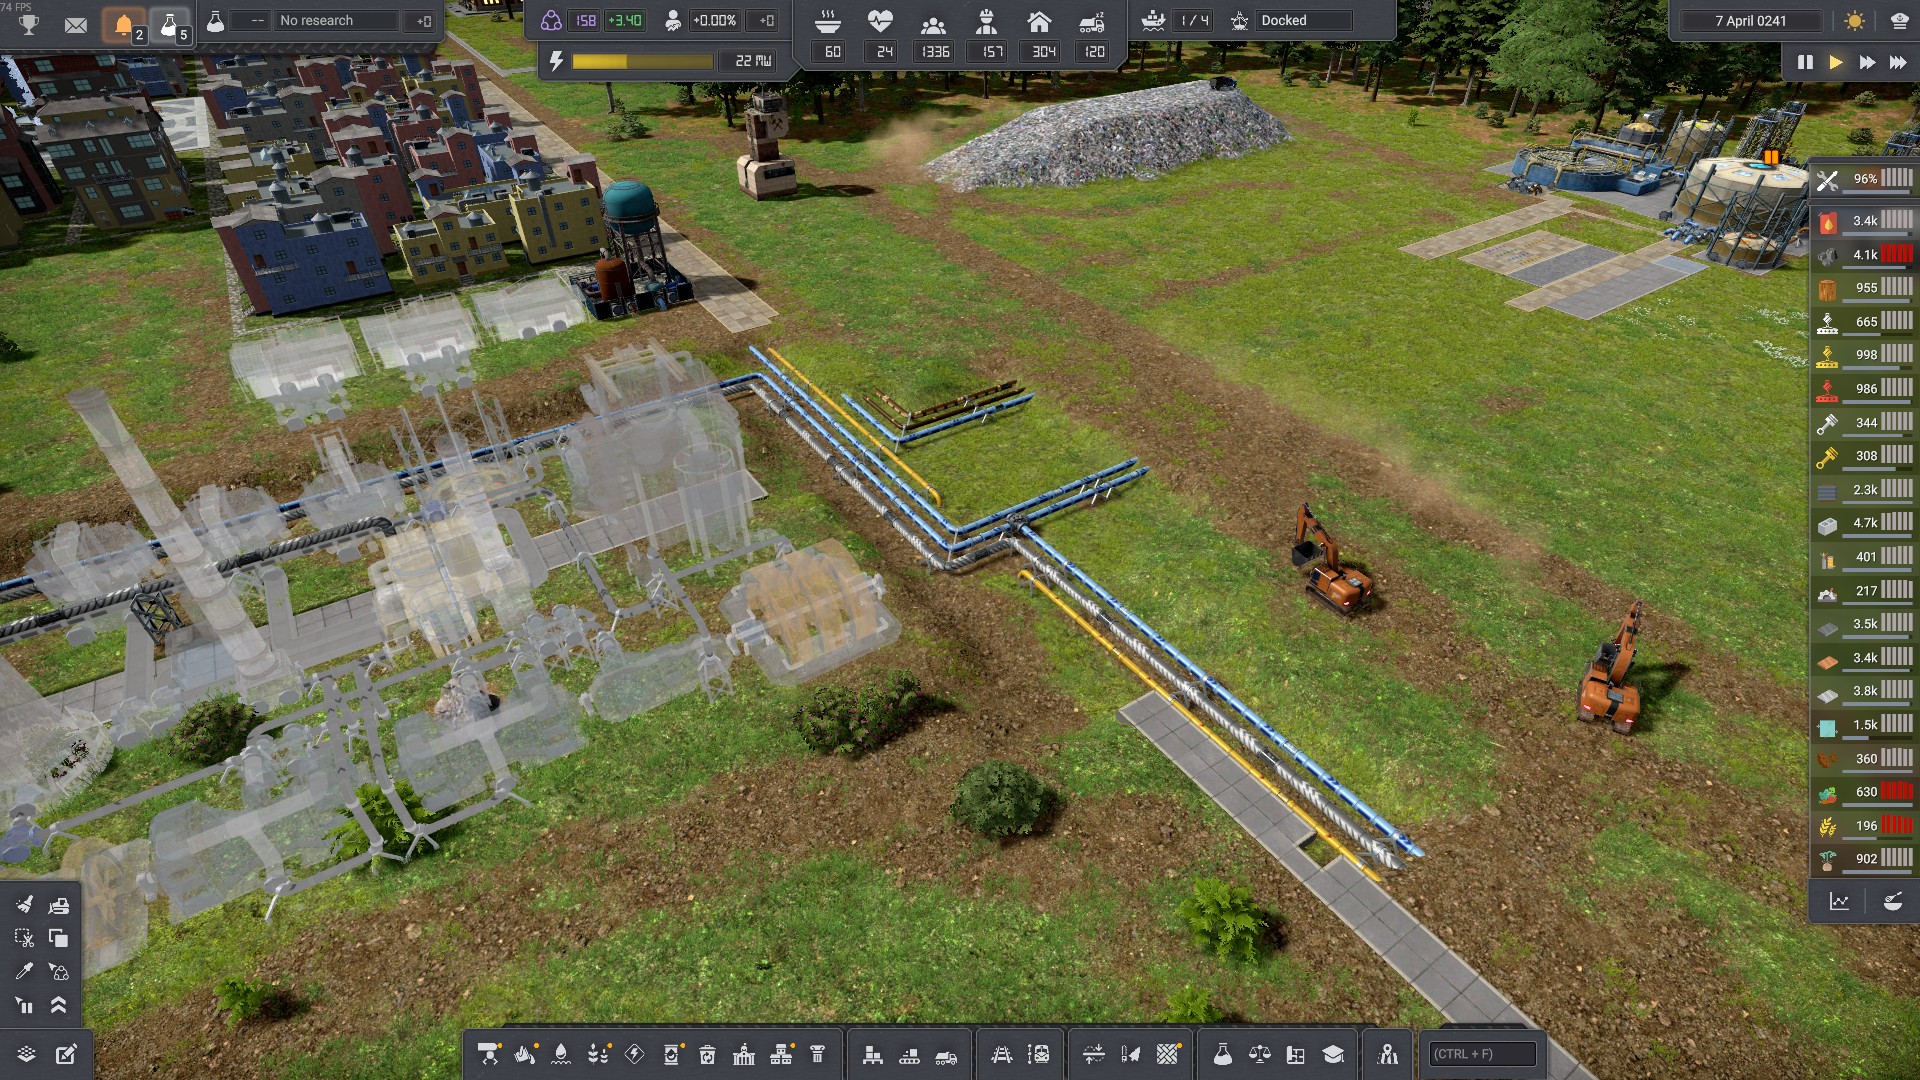
Task: Select the wood 955 resource row
Action: 1864,288
